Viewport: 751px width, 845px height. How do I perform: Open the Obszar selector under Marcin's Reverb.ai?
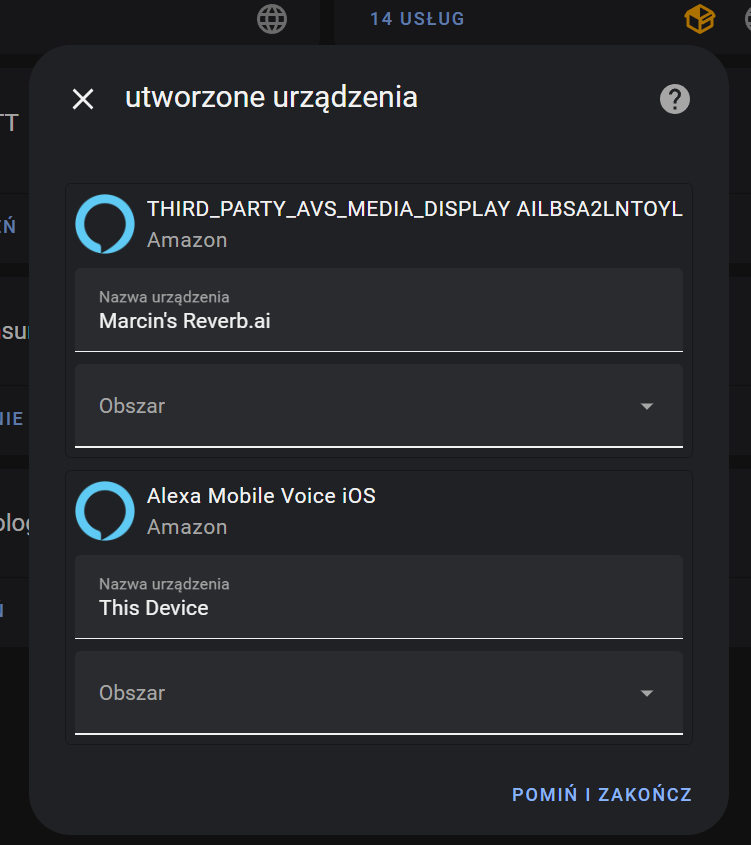(378, 406)
